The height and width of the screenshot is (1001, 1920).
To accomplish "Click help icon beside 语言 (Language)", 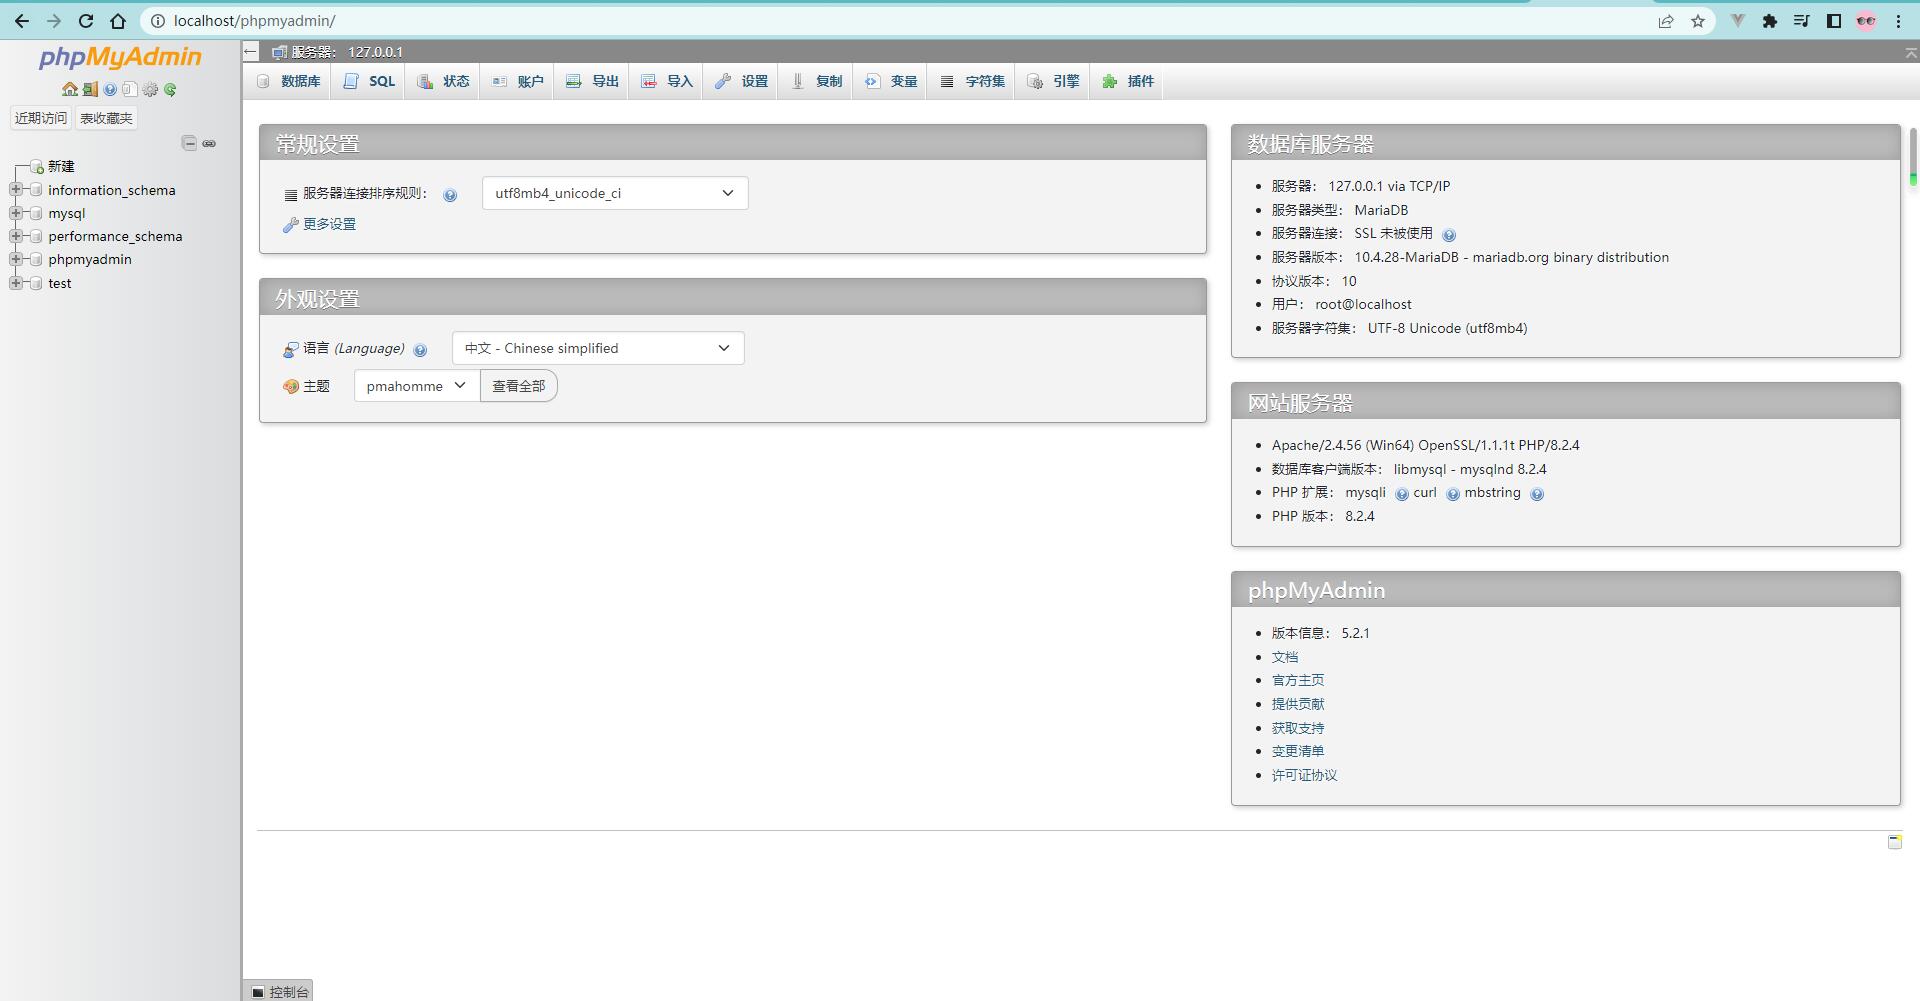I will [420, 350].
